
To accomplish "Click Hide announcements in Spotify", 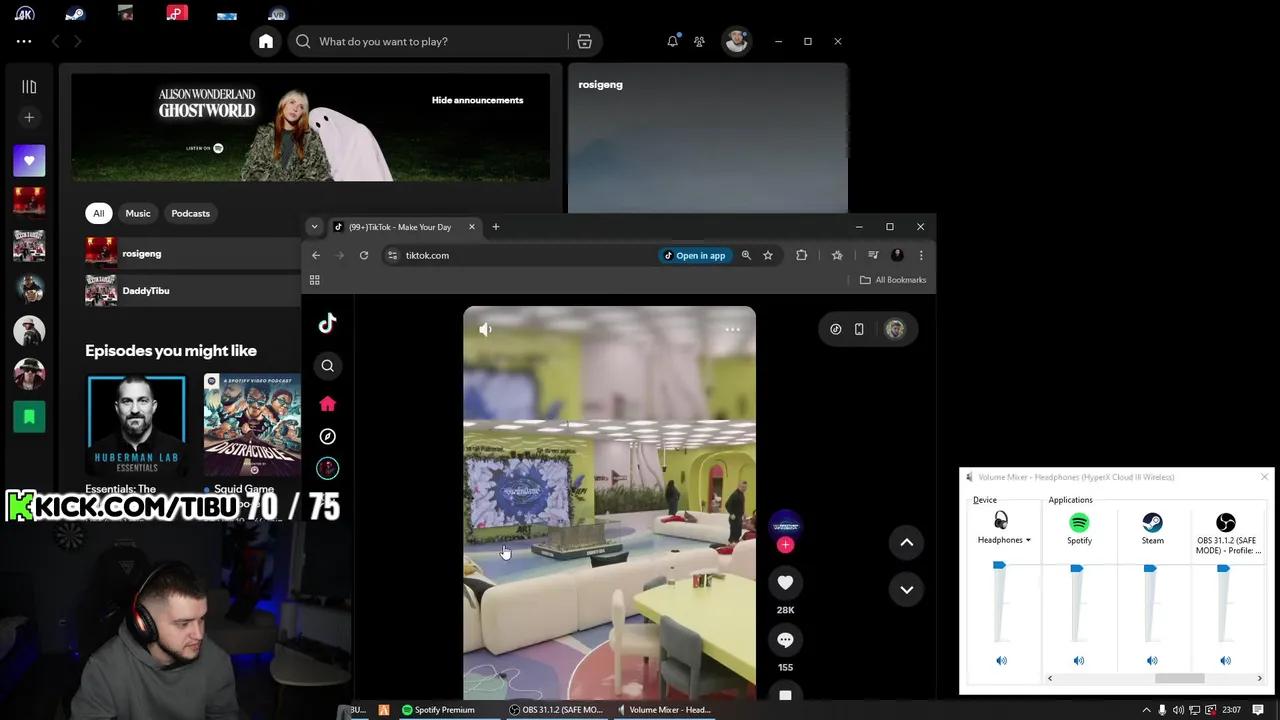I will pos(477,100).
